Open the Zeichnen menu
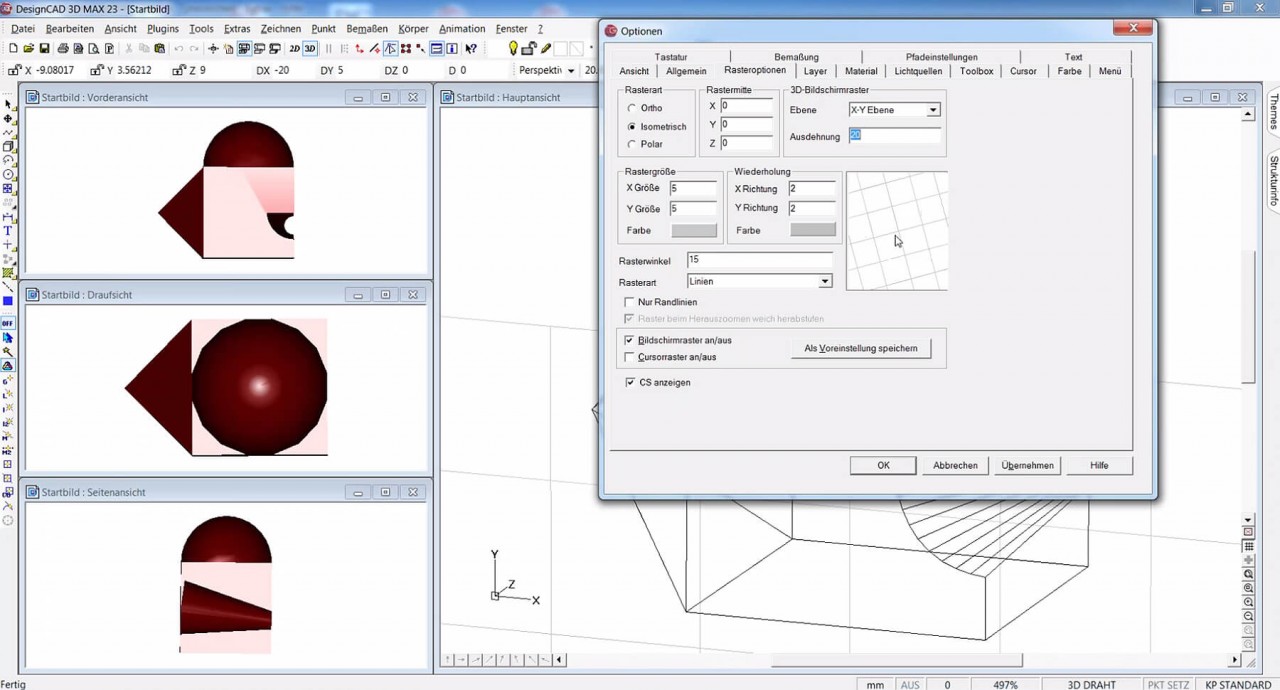Viewport: 1280px width, 690px height. 280,28
